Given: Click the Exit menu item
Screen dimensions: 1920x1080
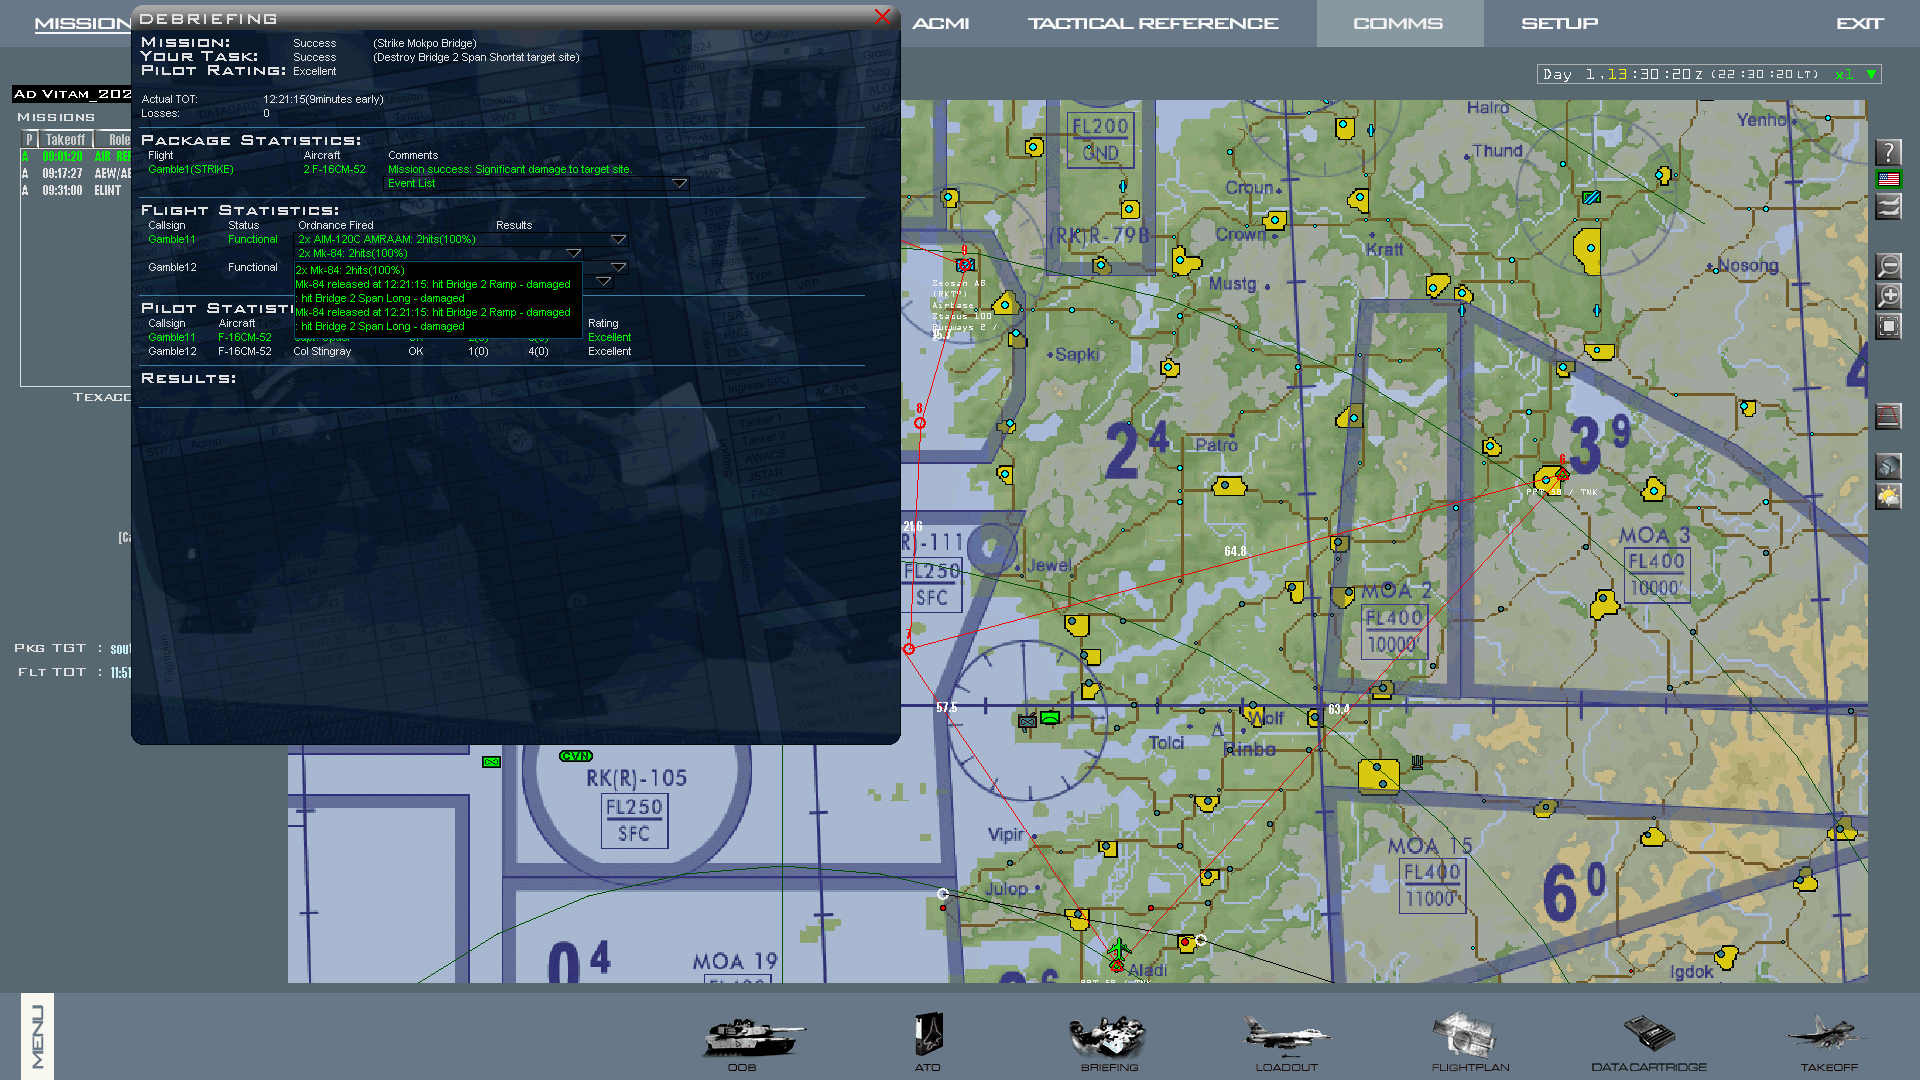Looking at the screenshot, I should [x=1859, y=23].
